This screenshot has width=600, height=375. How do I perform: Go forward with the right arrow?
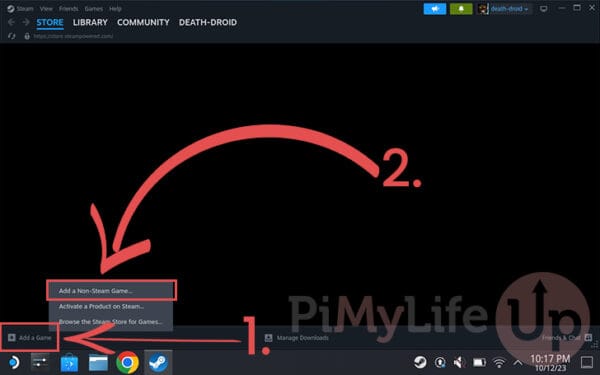coord(26,22)
